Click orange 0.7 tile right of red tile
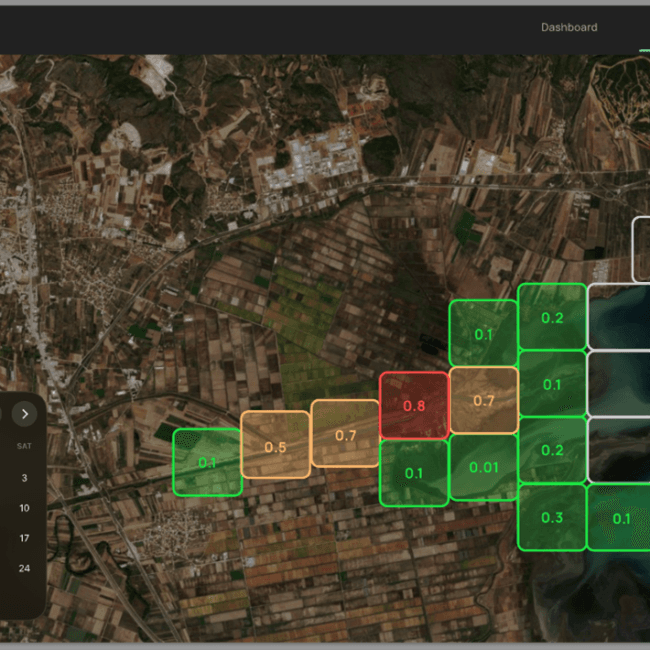Viewport: 650px width, 650px height. pyautogui.click(x=484, y=400)
